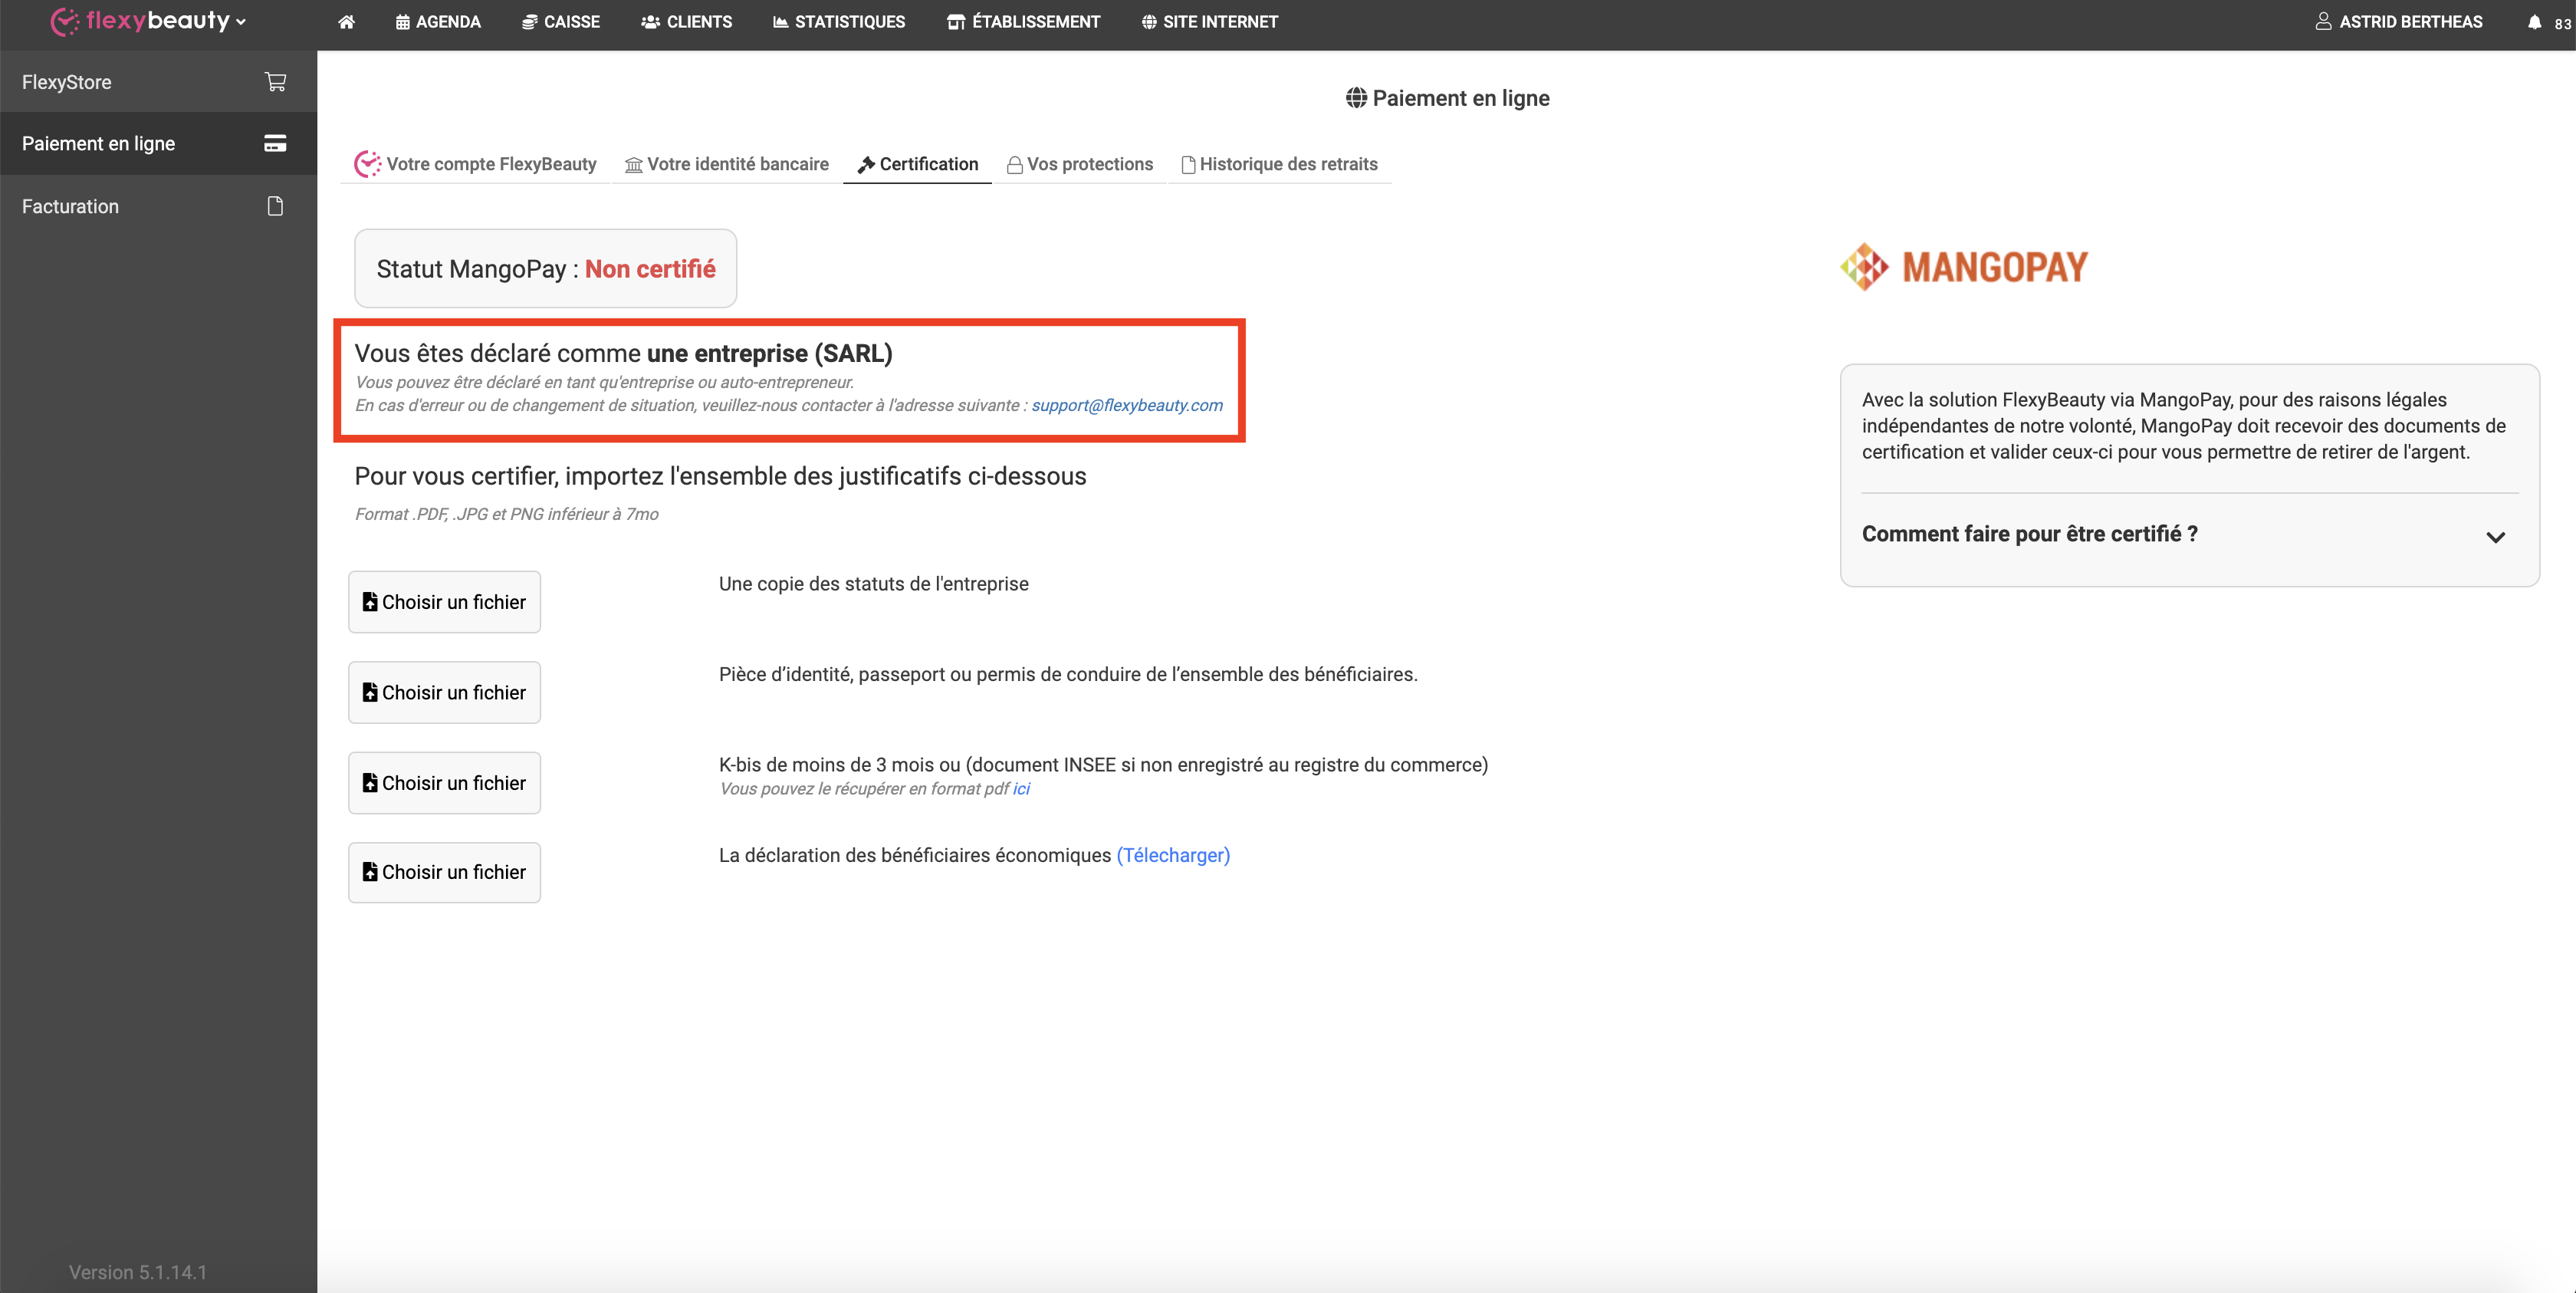Image resolution: width=2576 pixels, height=1293 pixels.
Task: Open the SITE INTERNET menu
Action: pos(1209,21)
